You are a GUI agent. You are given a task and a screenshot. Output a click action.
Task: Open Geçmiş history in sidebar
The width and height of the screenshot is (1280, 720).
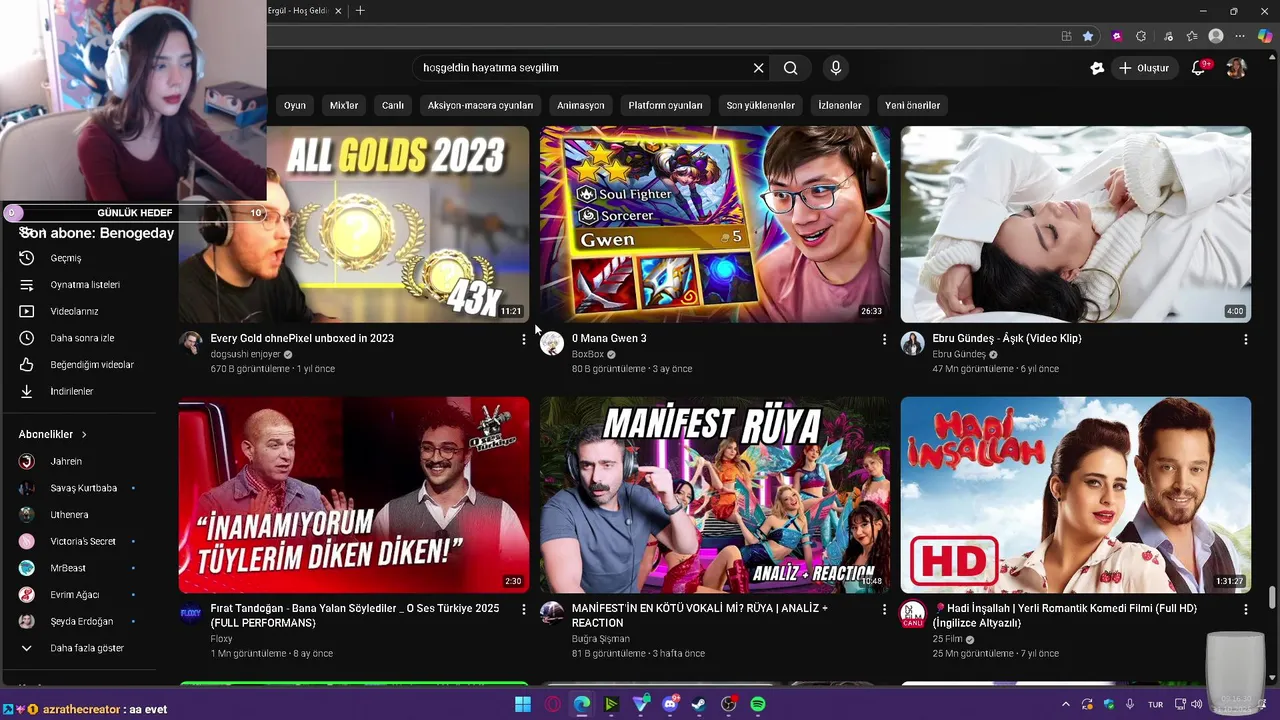[66, 258]
